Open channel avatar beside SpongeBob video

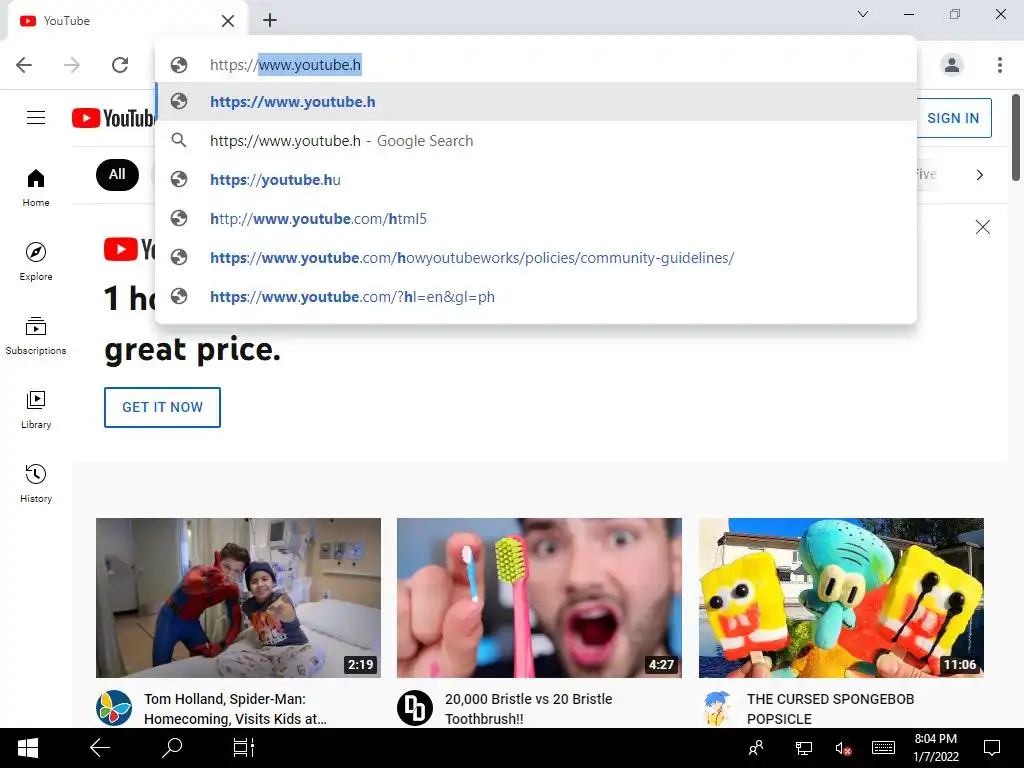(x=716, y=708)
